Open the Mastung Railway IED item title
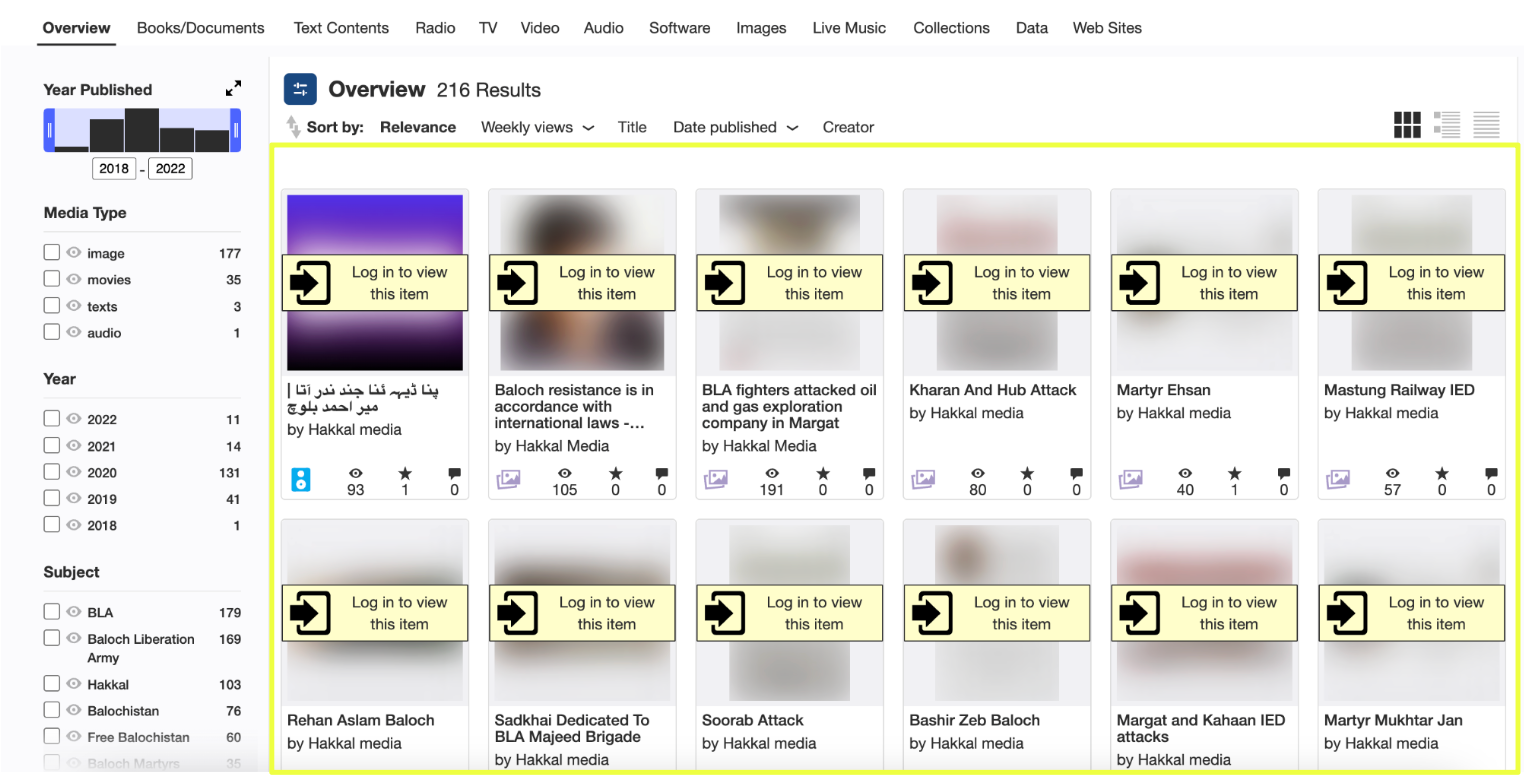Viewport: 1524px width, 782px height. 1398,390
